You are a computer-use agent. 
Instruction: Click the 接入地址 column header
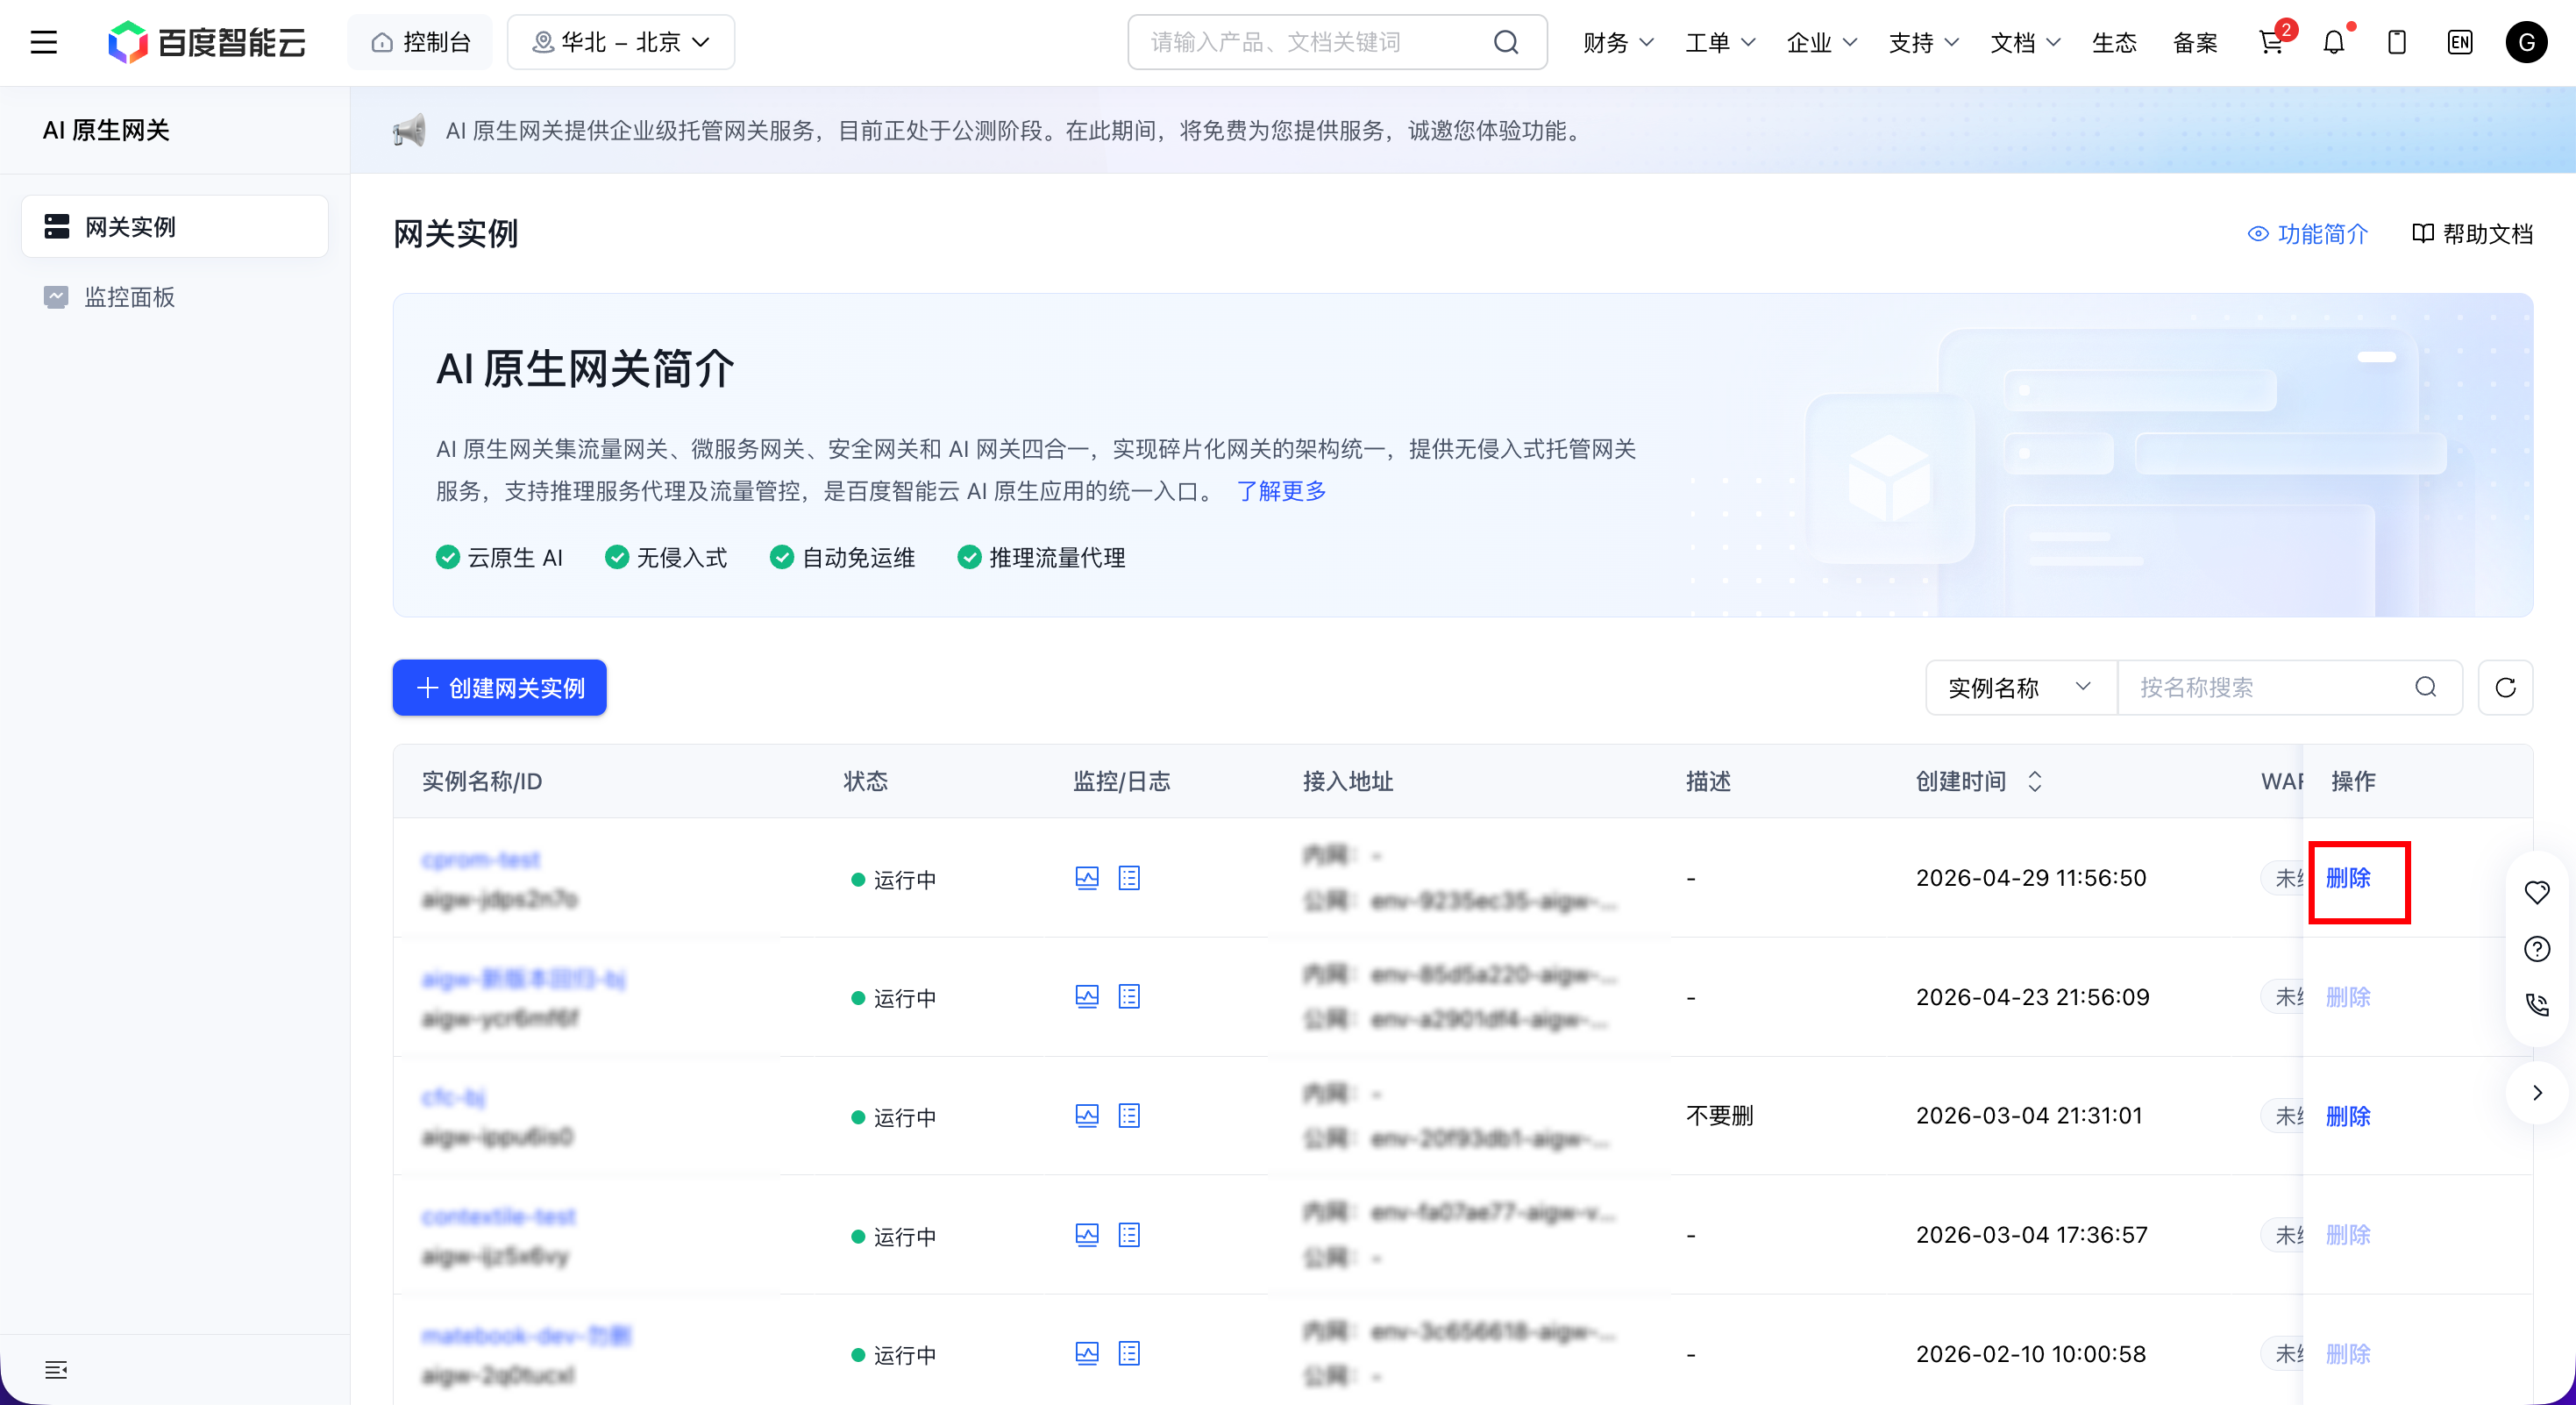coord(1348,781)
